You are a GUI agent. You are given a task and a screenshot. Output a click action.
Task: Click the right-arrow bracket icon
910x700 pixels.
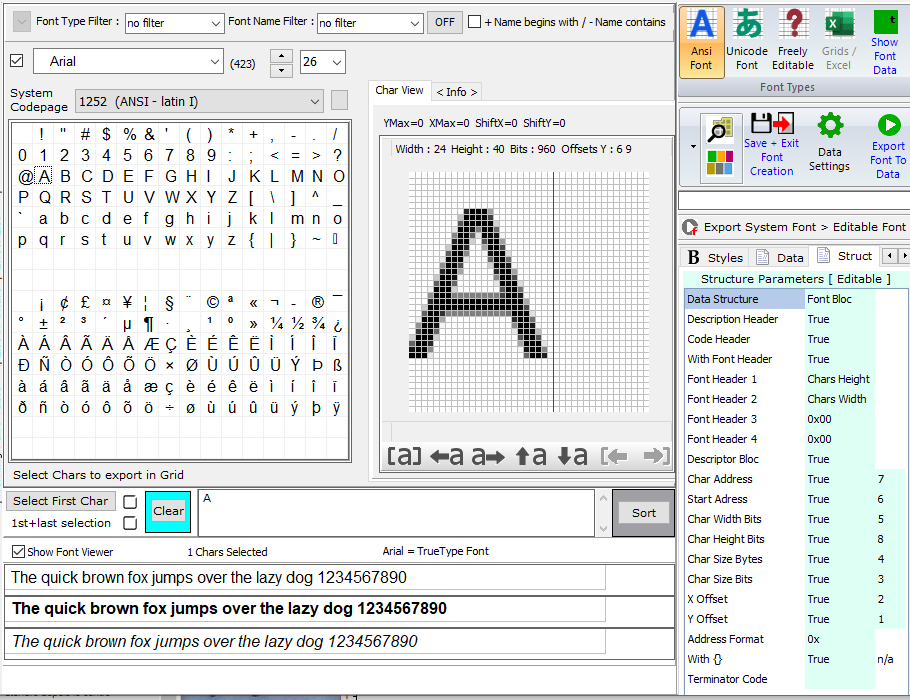[656, 456]
